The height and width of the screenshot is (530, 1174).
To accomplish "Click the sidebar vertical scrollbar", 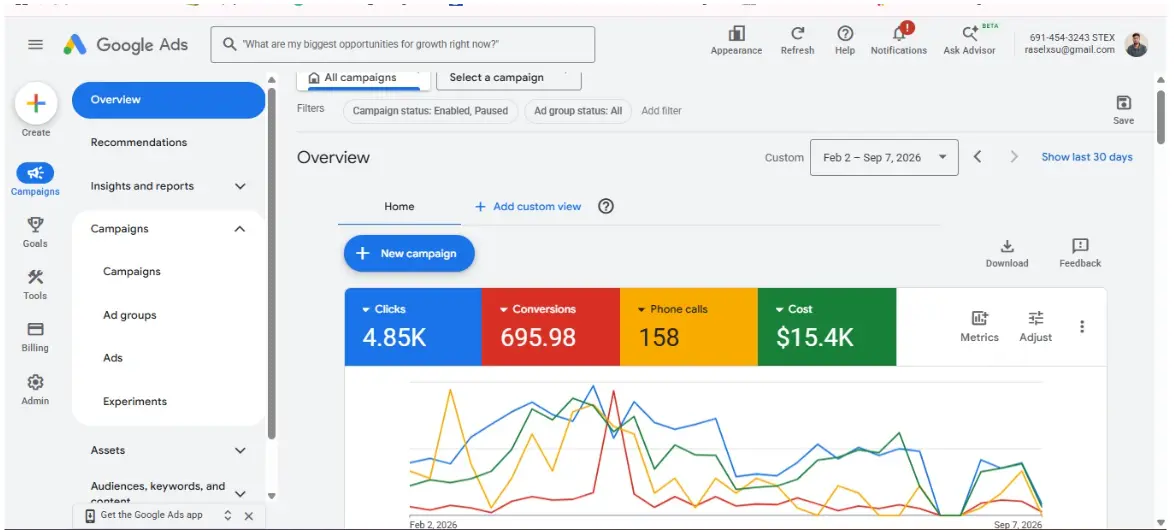I will click(272, 264).
